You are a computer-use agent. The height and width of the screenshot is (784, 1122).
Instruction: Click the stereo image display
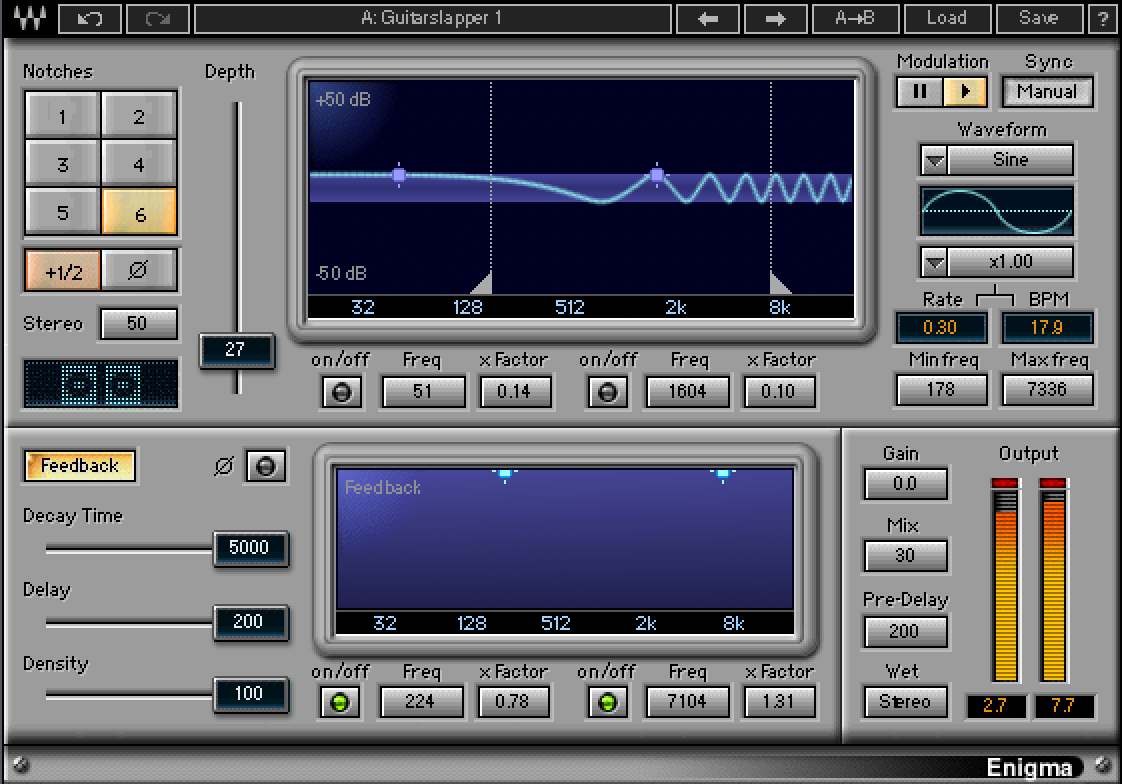[x=101, y=384]
